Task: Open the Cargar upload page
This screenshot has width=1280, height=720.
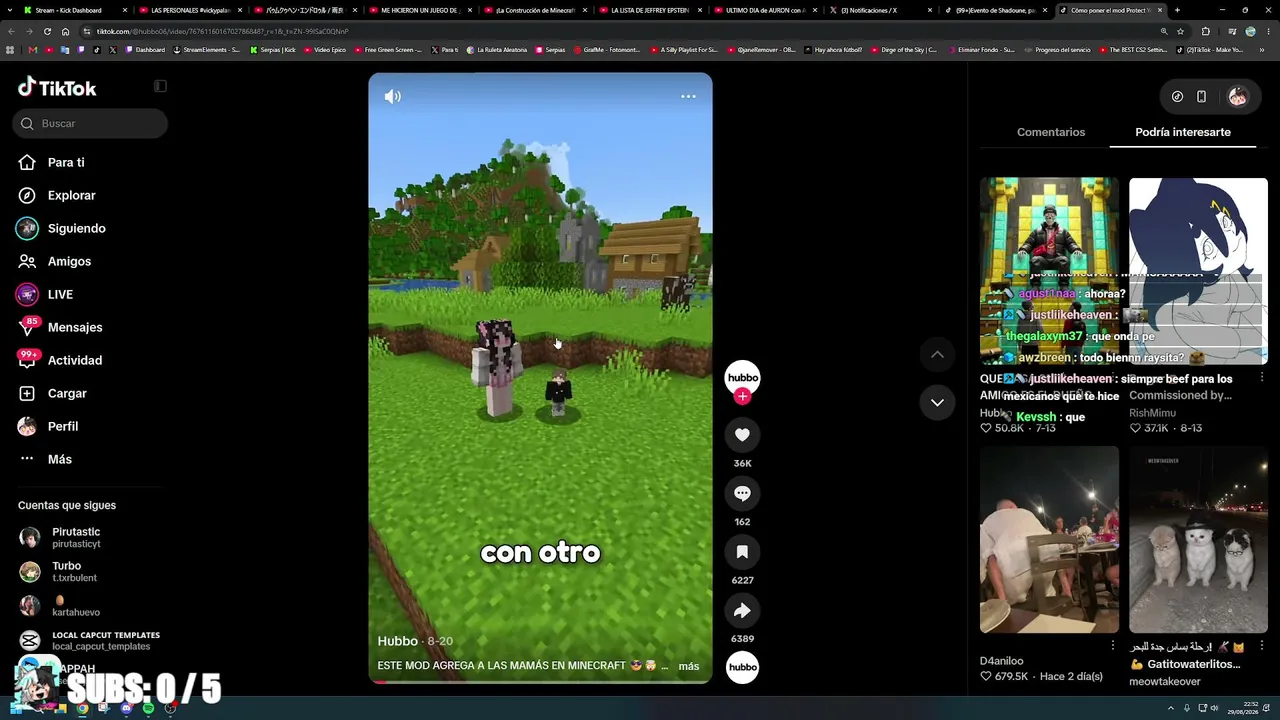Action: (67, 393)
